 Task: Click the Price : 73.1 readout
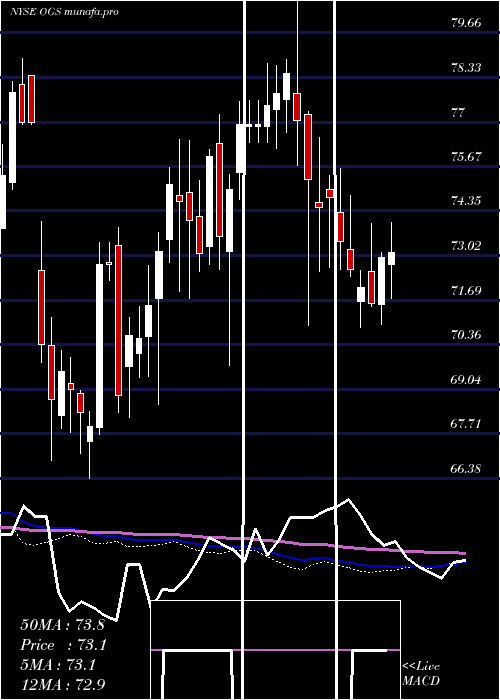[x=64, y=645]
